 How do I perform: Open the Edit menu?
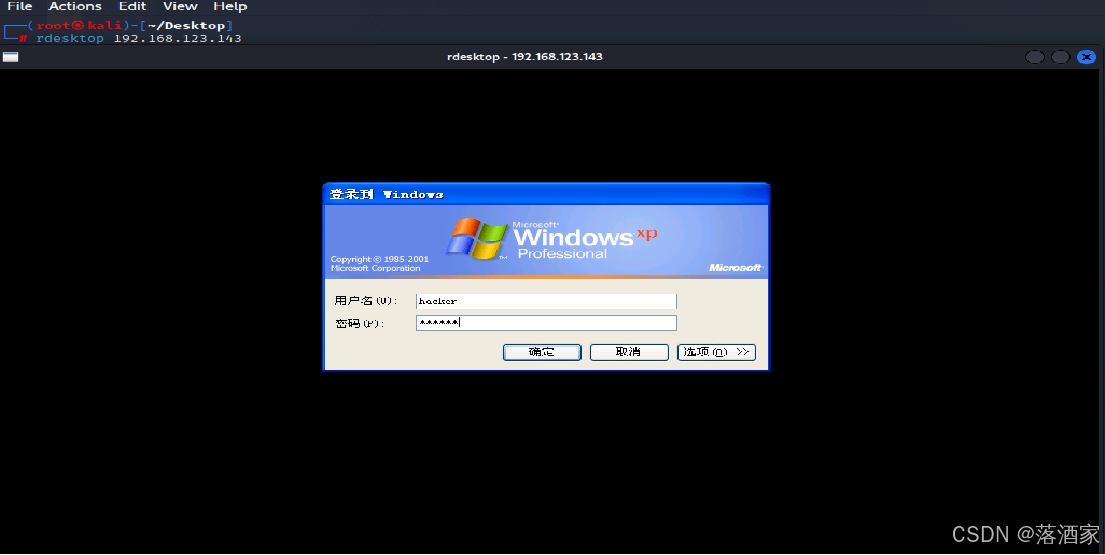tap(132, 6)
